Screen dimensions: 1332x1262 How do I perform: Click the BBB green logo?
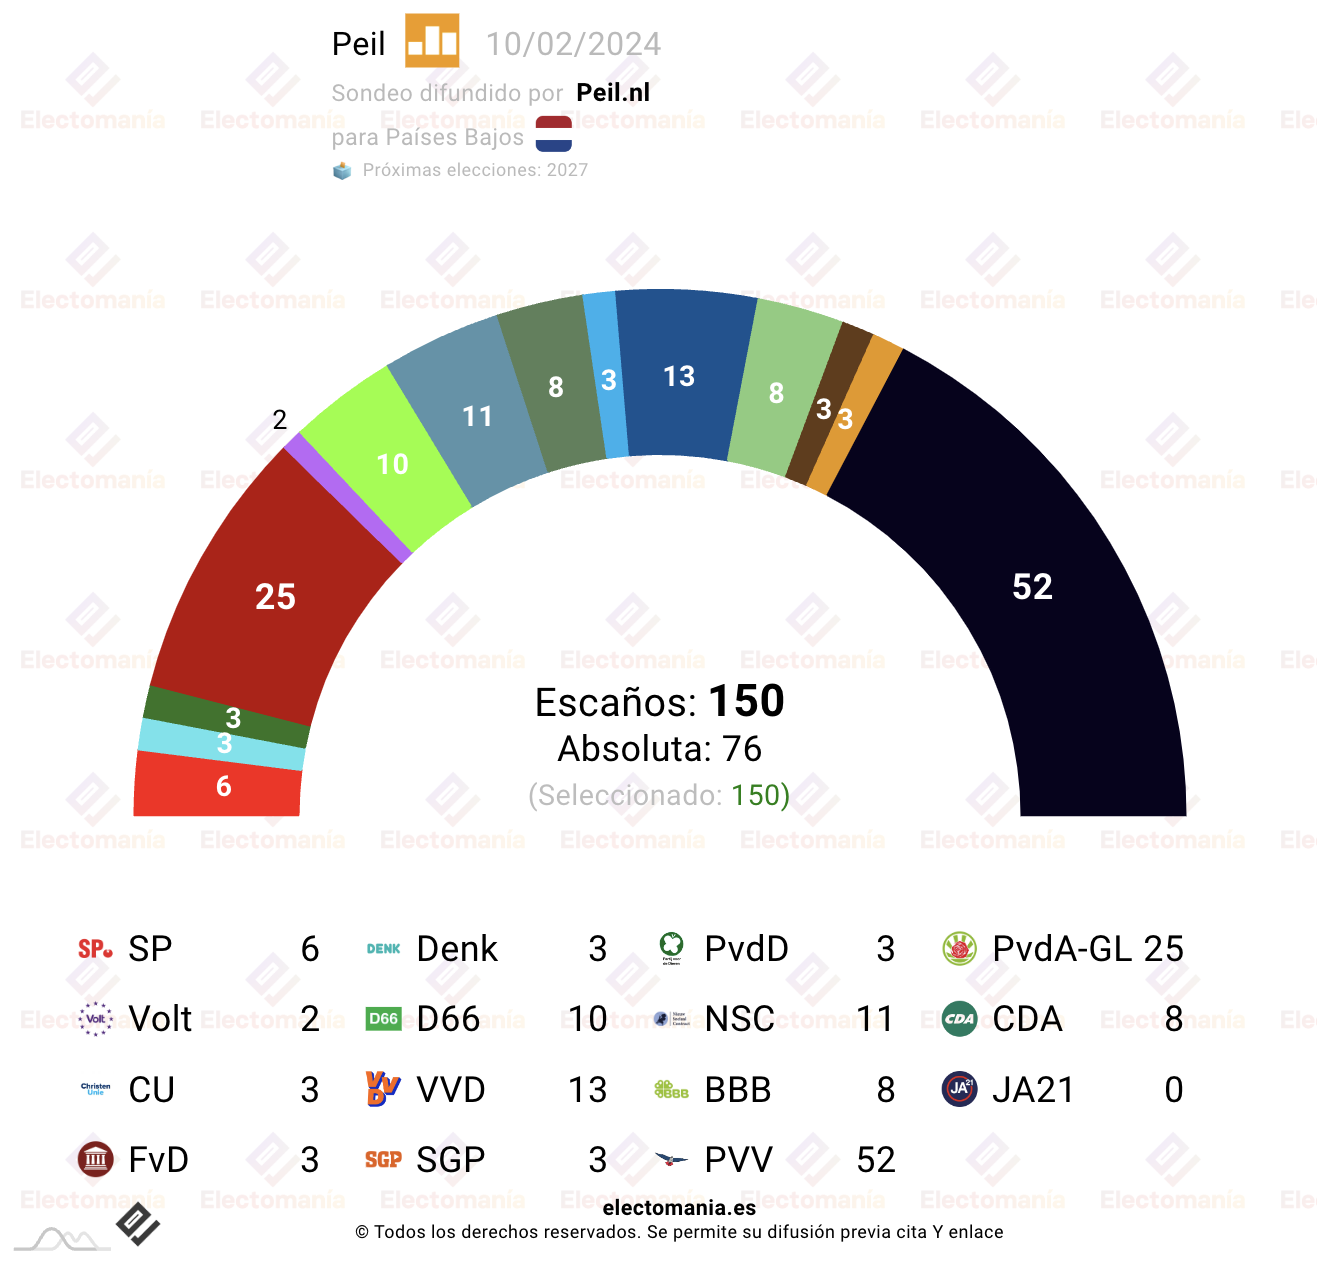coord(672,1089)
